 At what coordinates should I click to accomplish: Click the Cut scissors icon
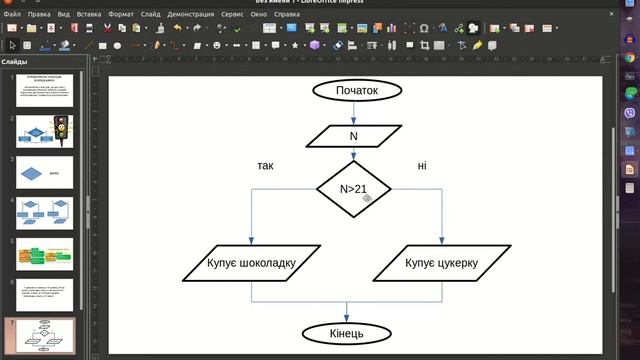pyautogui.click(x=107, y=28)
